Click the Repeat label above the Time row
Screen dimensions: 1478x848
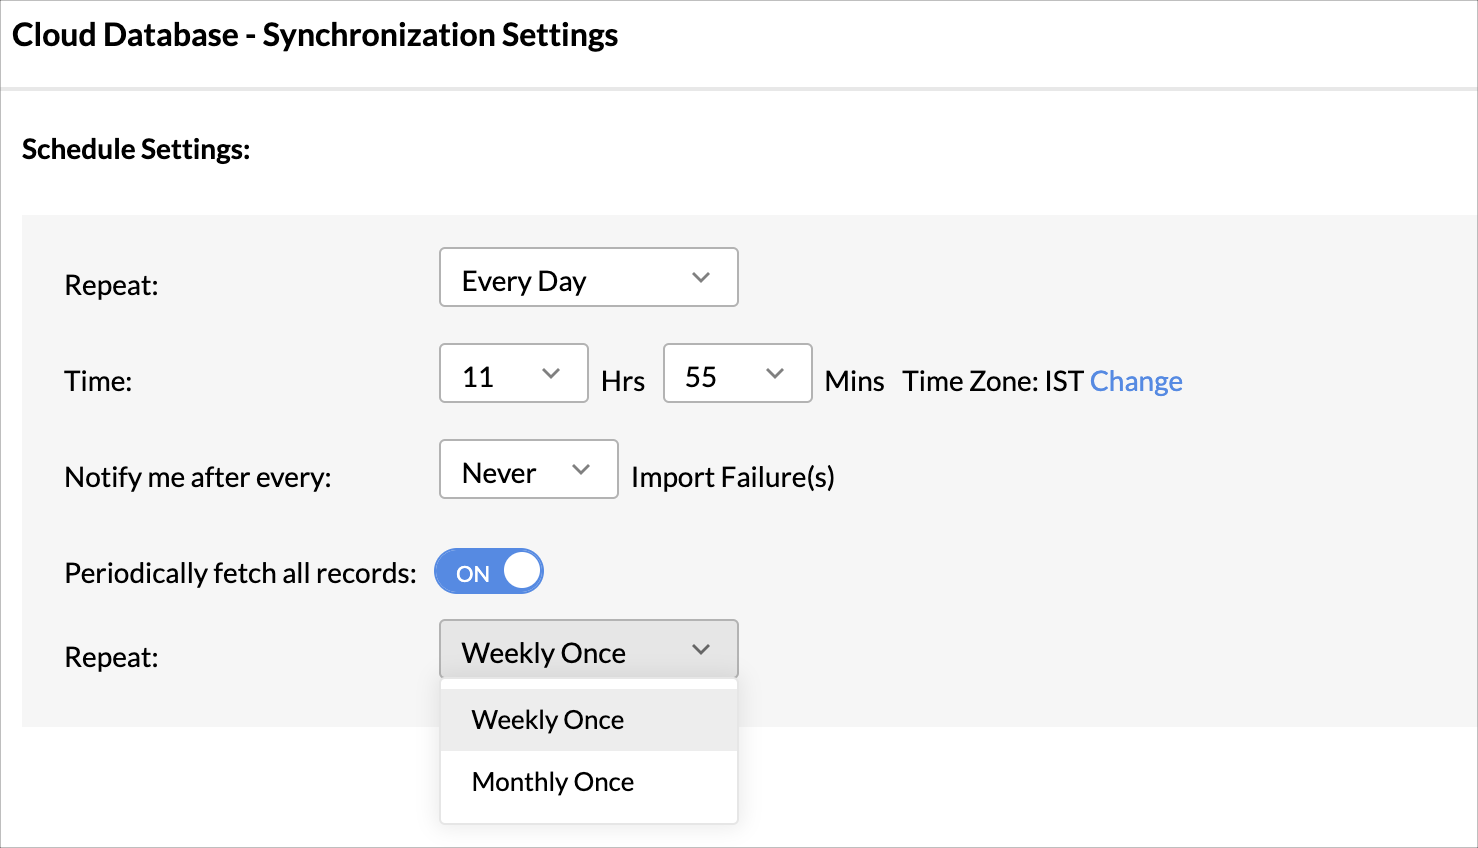click(x=111, y=285)
